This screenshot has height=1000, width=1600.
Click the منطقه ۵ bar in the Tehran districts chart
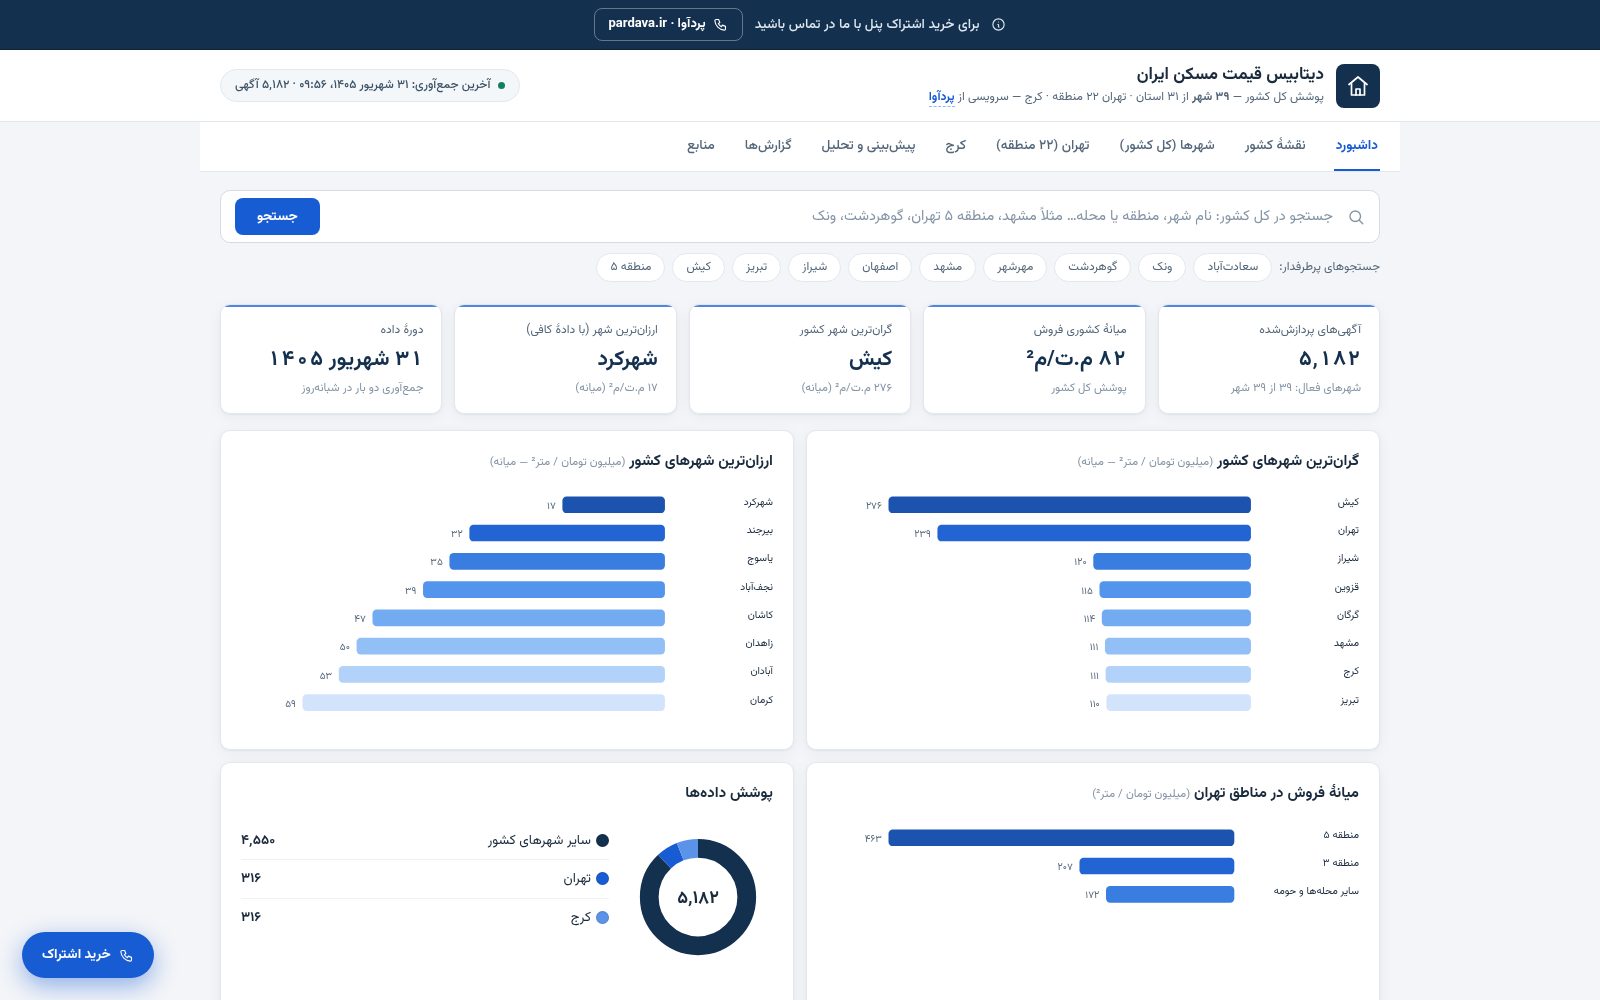[x=1061, y=838]
